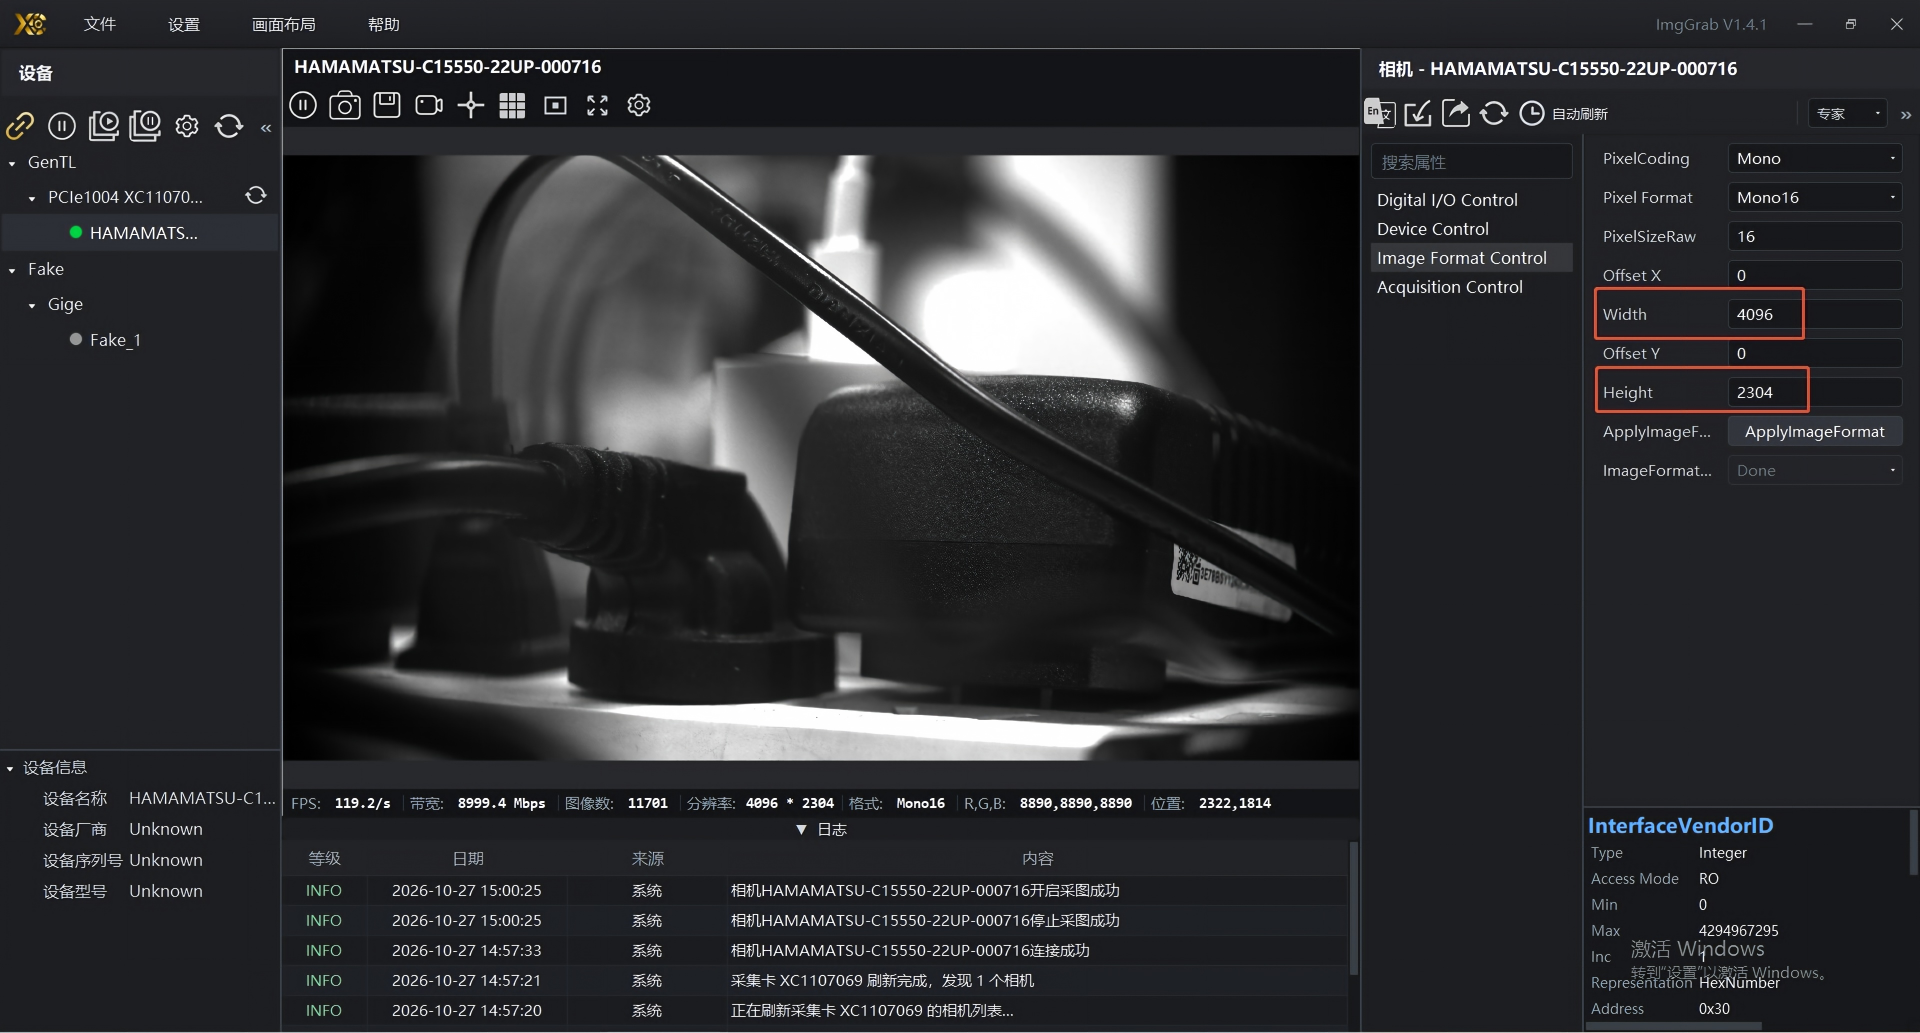Toggle the grid overlay icon

[512, 105]
